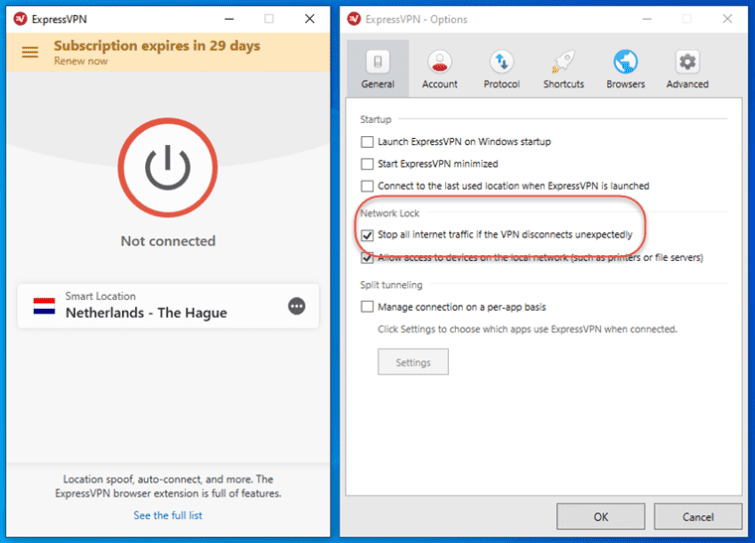Viewport: 755px width, 543px height.
Task: Enable Manage connection on per-app basis
Action: pos(368,307)
